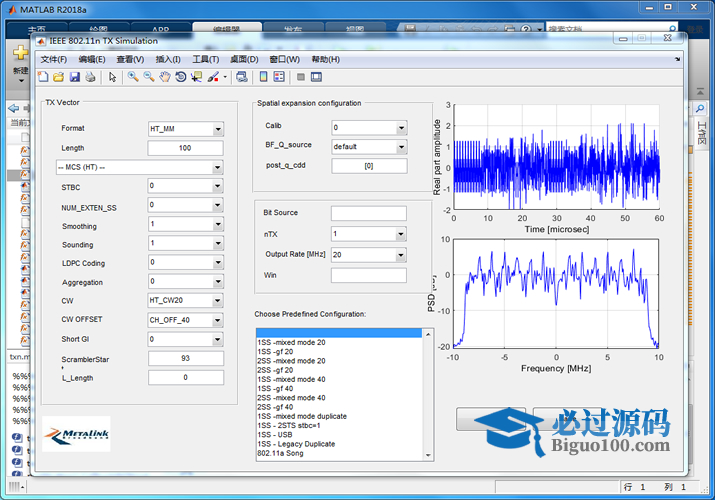Open the 文件(F) menu
The width and height of the screenshot is (715, 500).
[x=53, y=59]
